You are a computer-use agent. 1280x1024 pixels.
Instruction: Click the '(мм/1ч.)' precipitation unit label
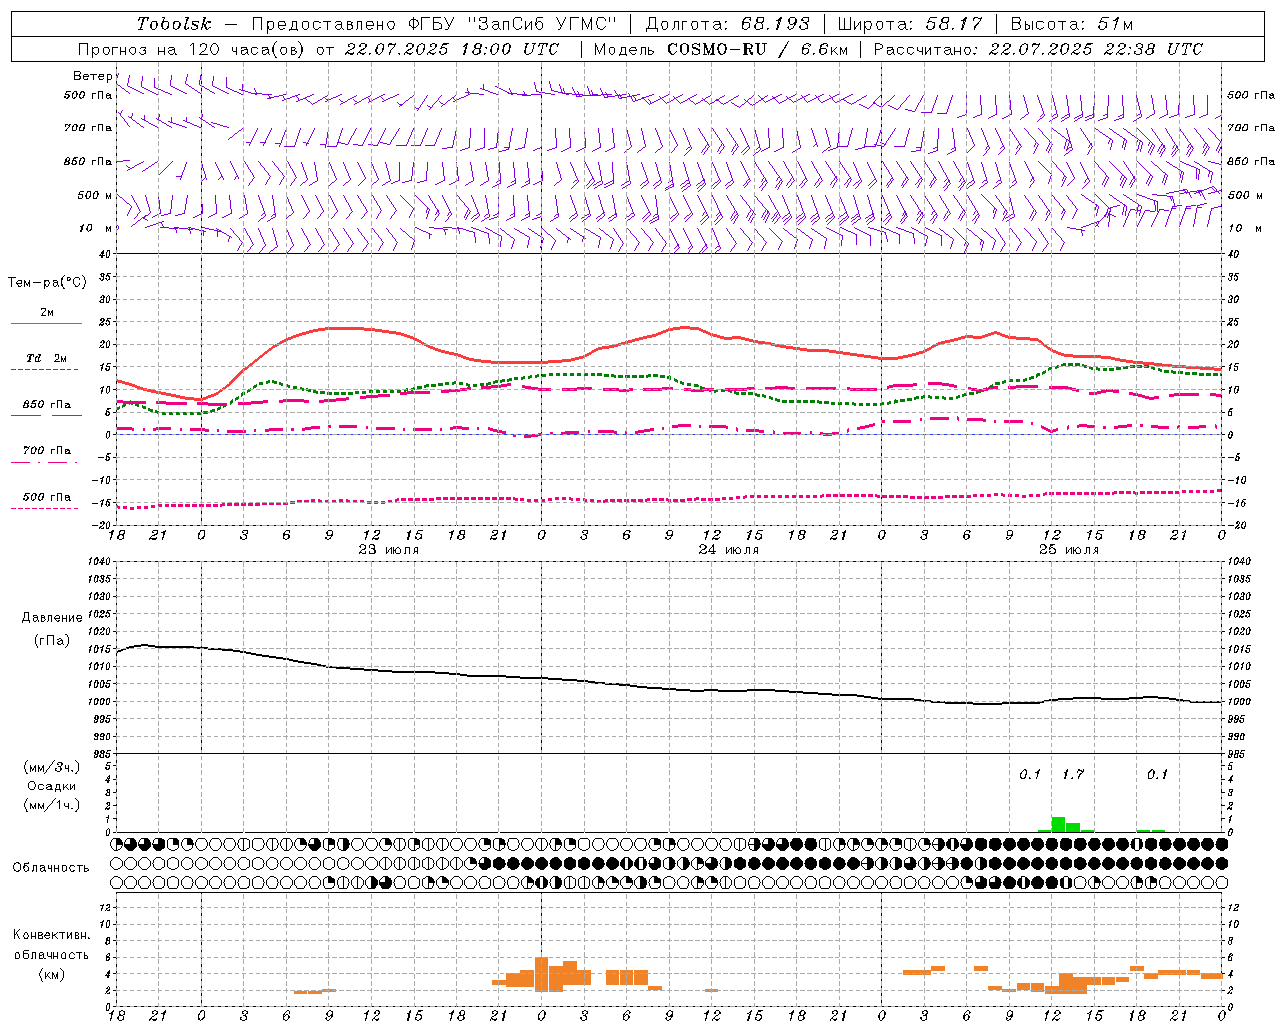click(51, 805)
